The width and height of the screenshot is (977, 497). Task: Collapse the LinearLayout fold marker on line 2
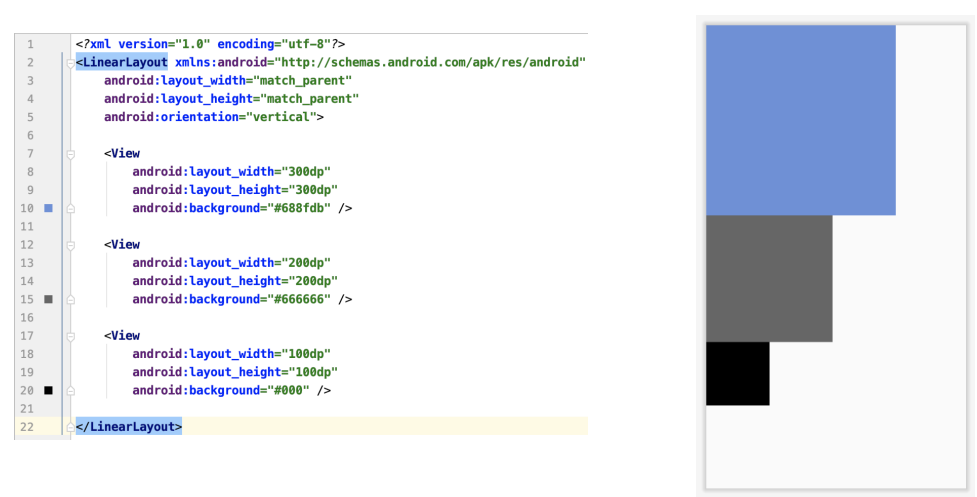[70, 62]
